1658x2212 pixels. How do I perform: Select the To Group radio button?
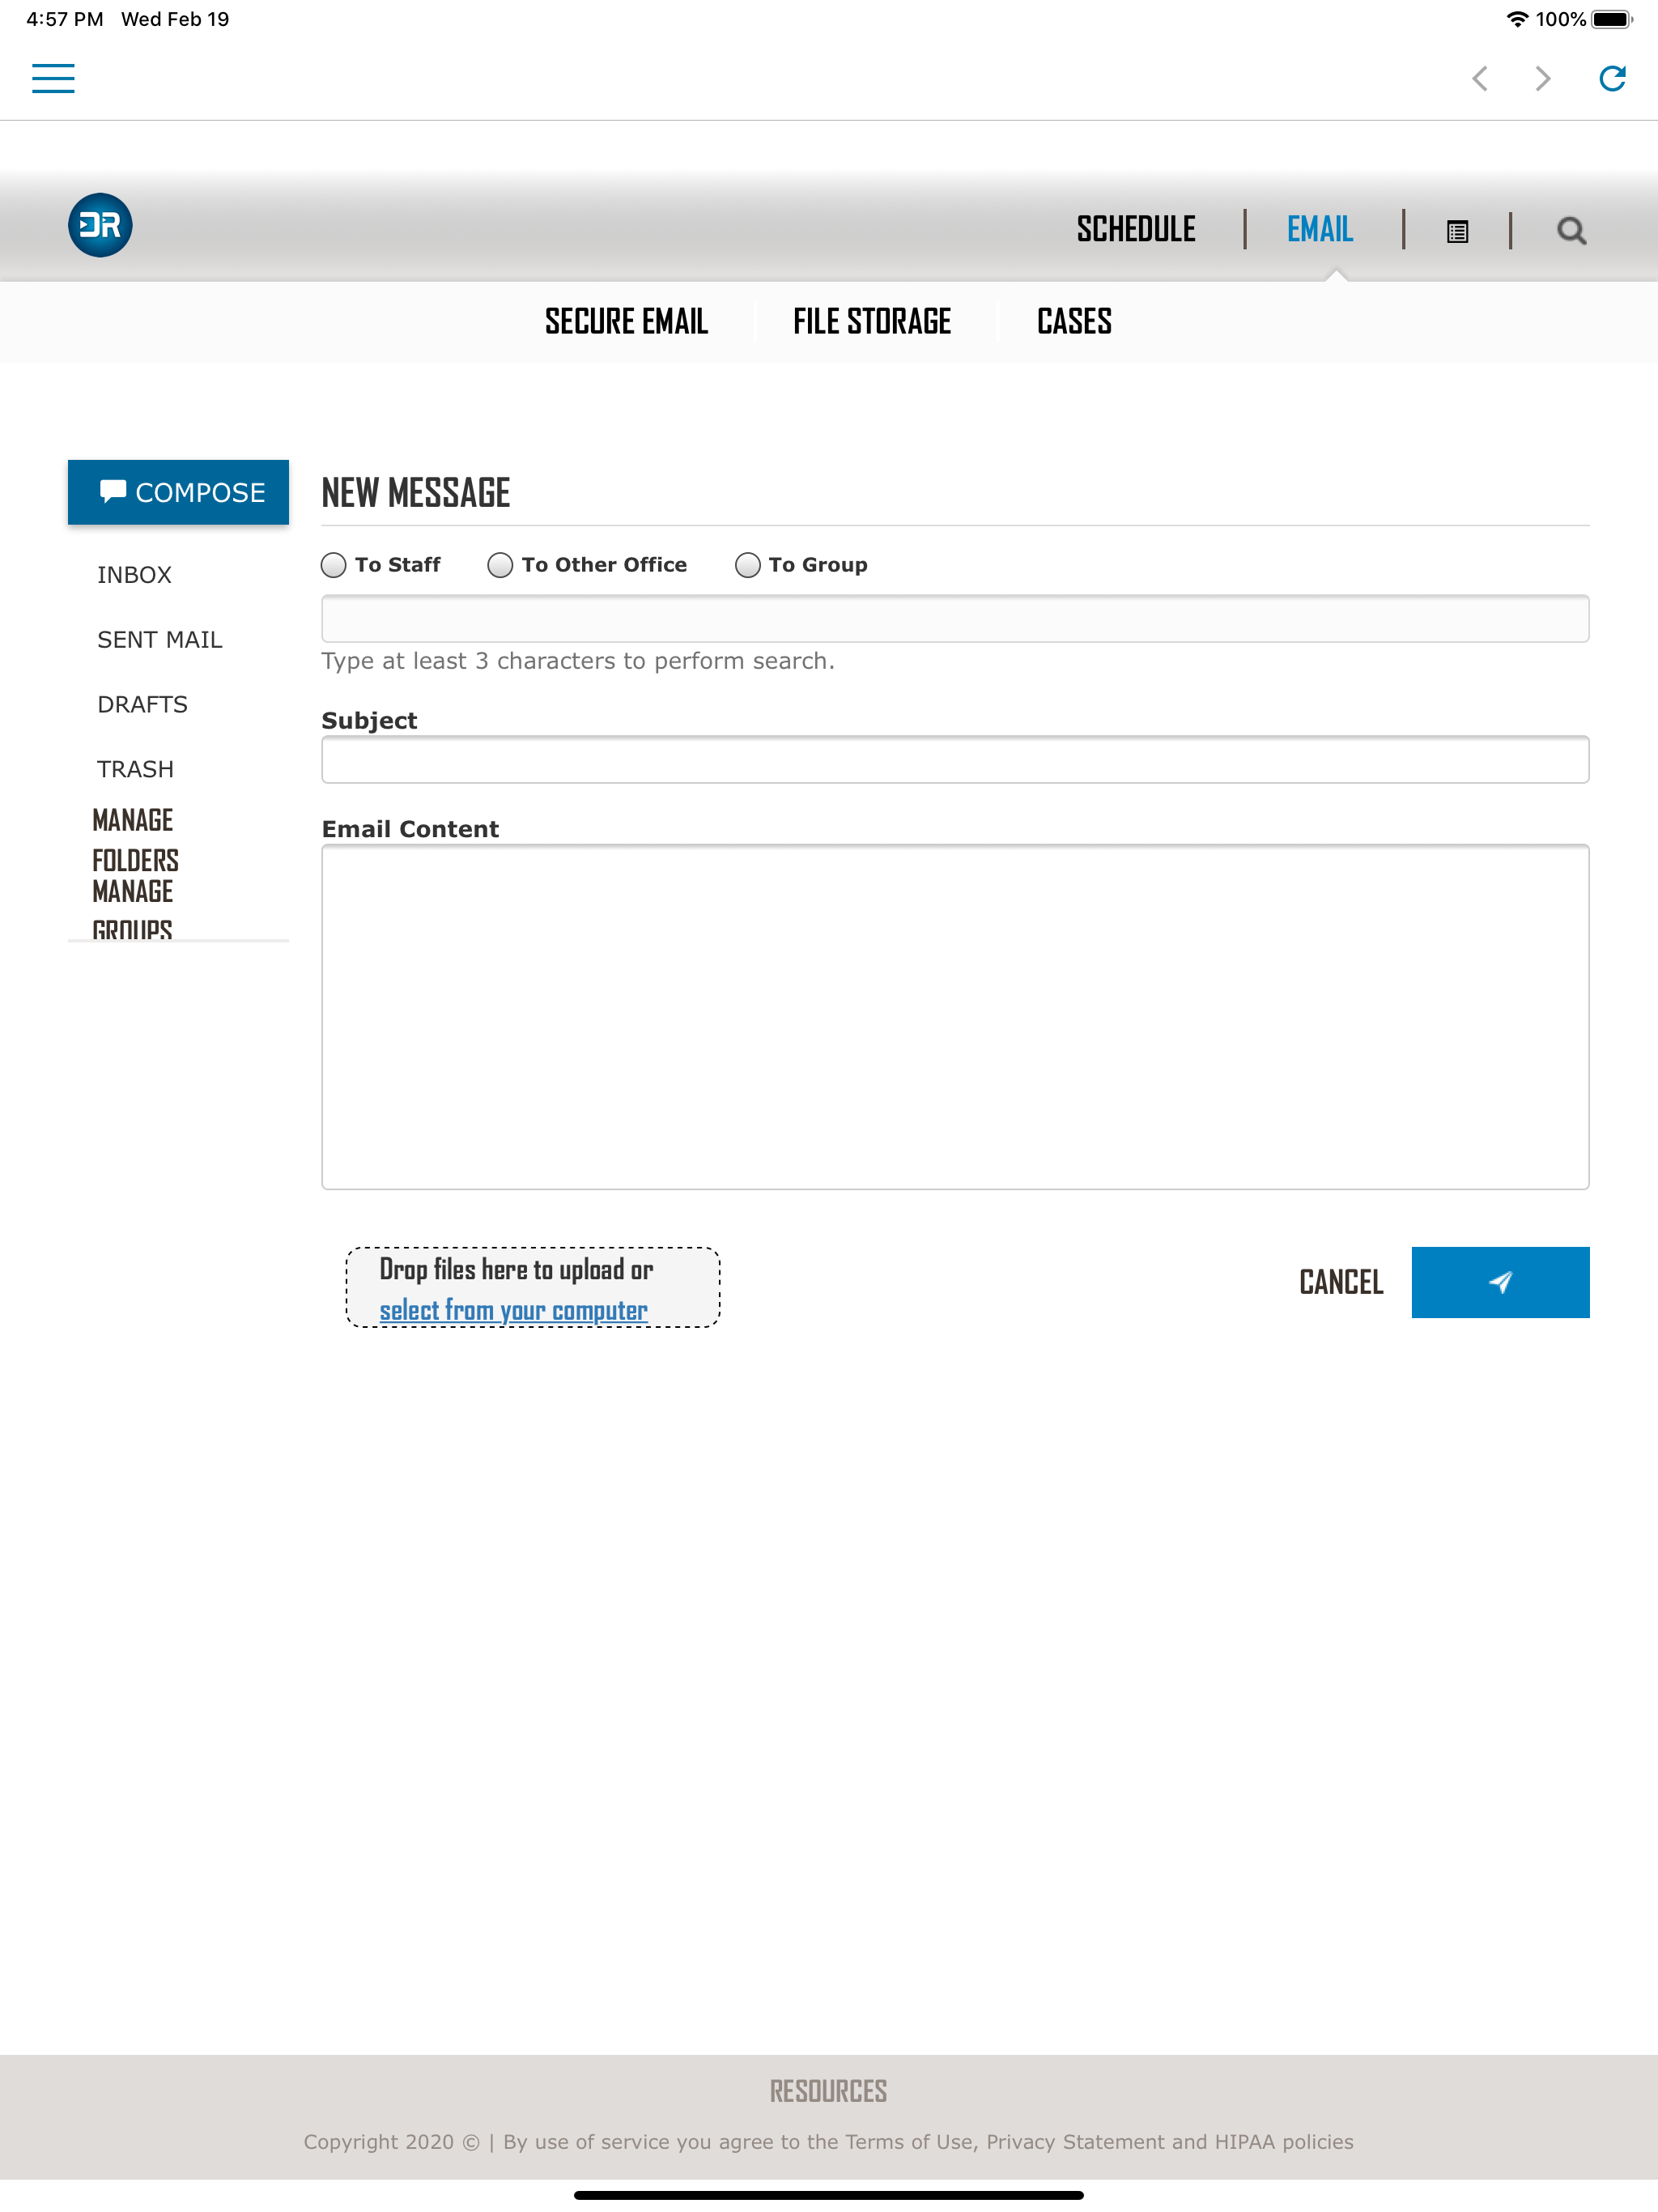pos(747,565)
